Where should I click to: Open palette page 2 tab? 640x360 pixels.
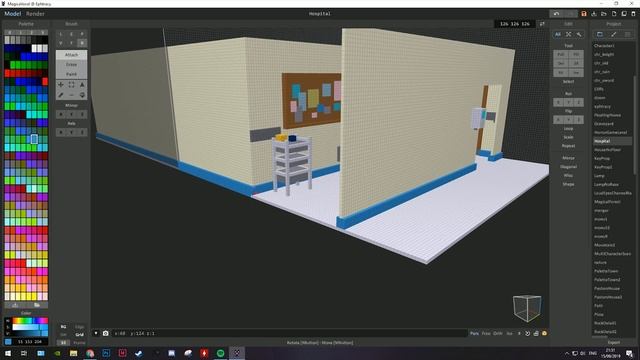click(x=31, y=32)
